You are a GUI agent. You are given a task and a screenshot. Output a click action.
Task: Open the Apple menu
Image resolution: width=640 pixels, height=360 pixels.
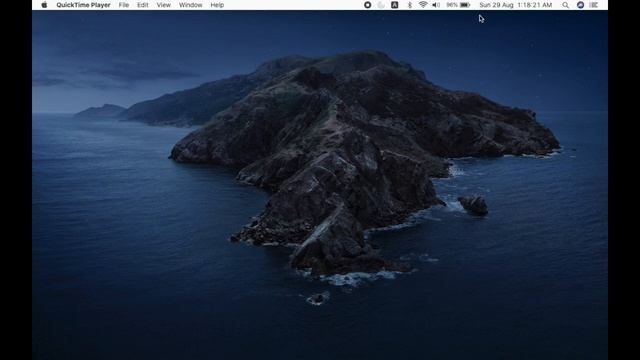44,5
